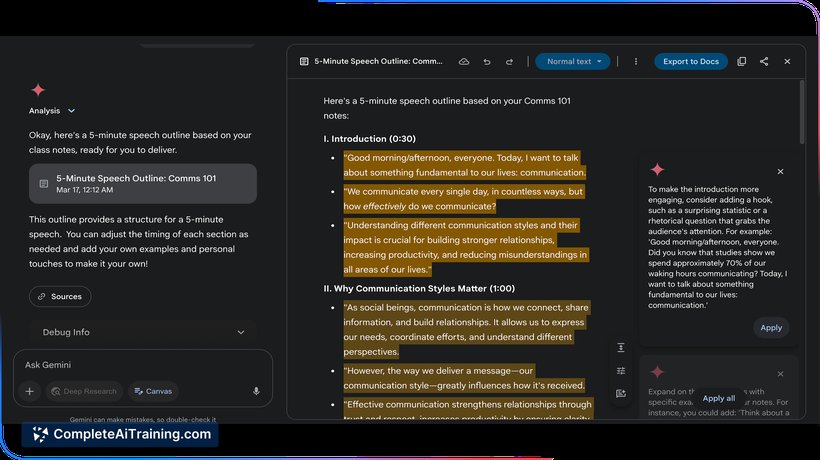Click the change tone sliders icon
The width and height of the screenshot is (820, 460).
click(x=621, y=371)
